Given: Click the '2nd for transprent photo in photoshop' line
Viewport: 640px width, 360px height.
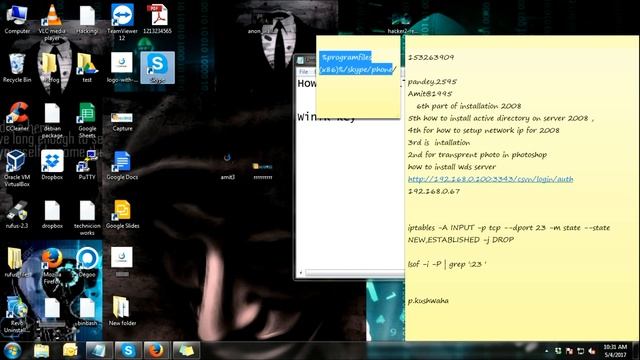Looking at the screenshot, I should (x=477, y=155).
